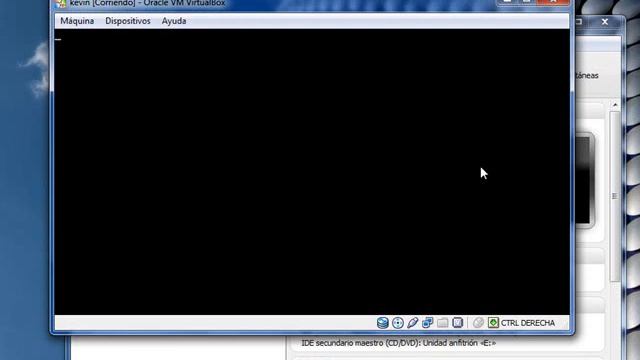This screenshot has height=360, width=640.
Task: Open the Máquina menu
Action: [x=77, y=21]
